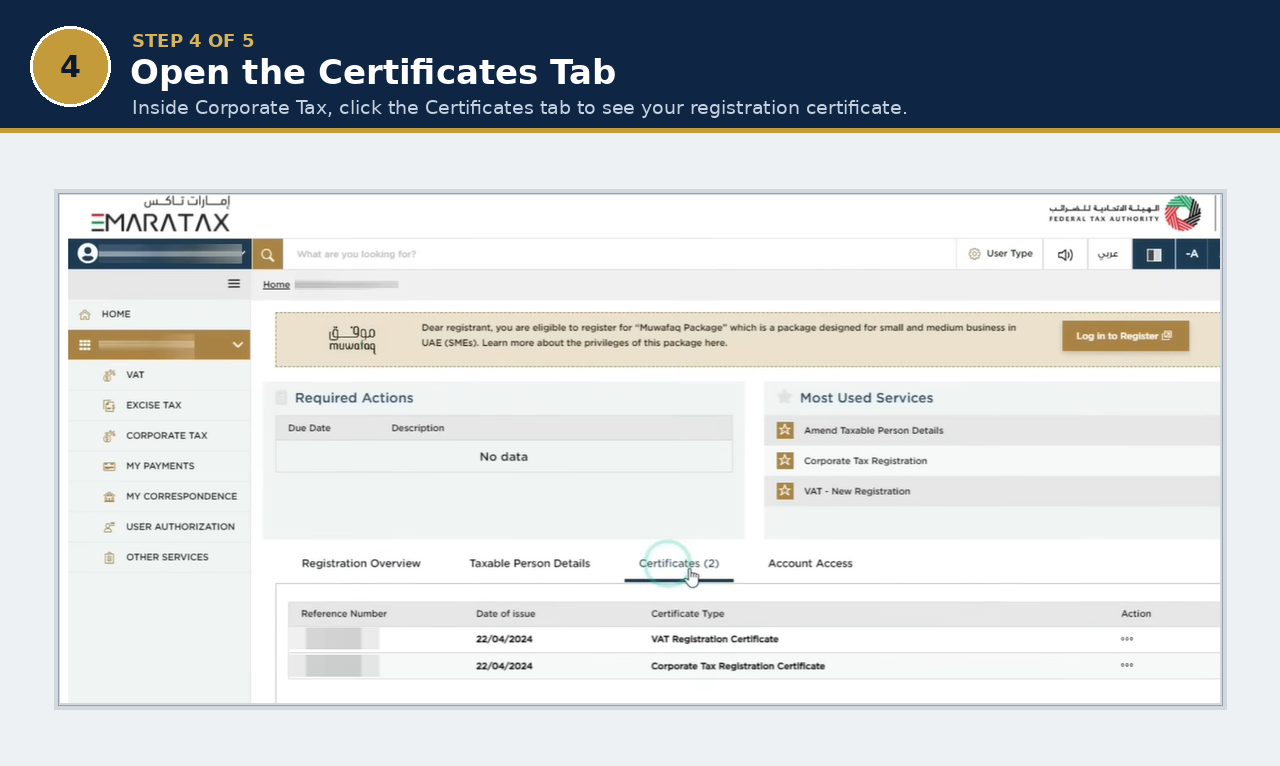The height and width of the screenshot is (766, 1280).
Task: Open MY CORRESPONDENCE in the sidebar
Action: tap(182, 496)
